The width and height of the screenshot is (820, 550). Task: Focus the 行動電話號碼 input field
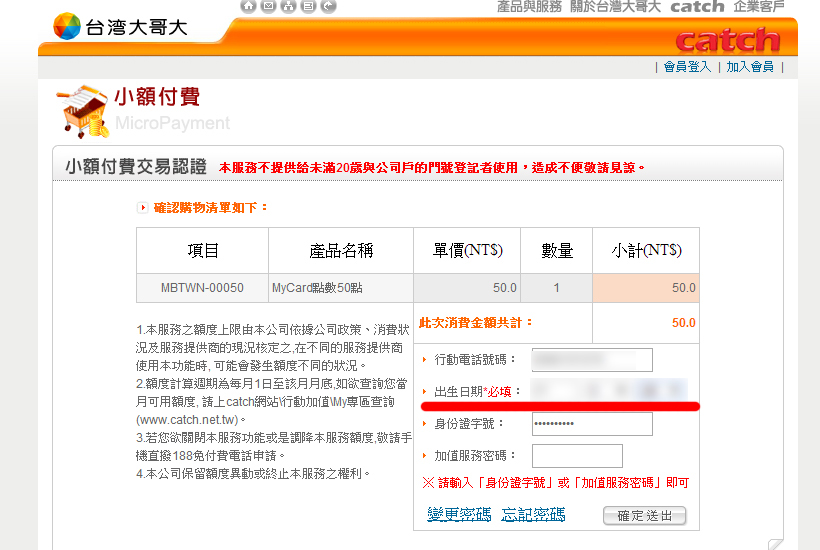592,360
